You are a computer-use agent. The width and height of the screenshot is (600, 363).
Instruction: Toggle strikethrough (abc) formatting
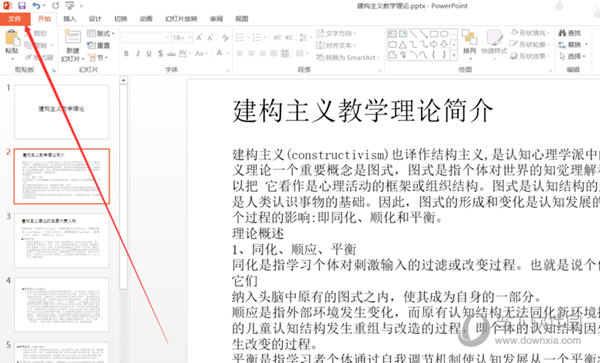(171, 54)
